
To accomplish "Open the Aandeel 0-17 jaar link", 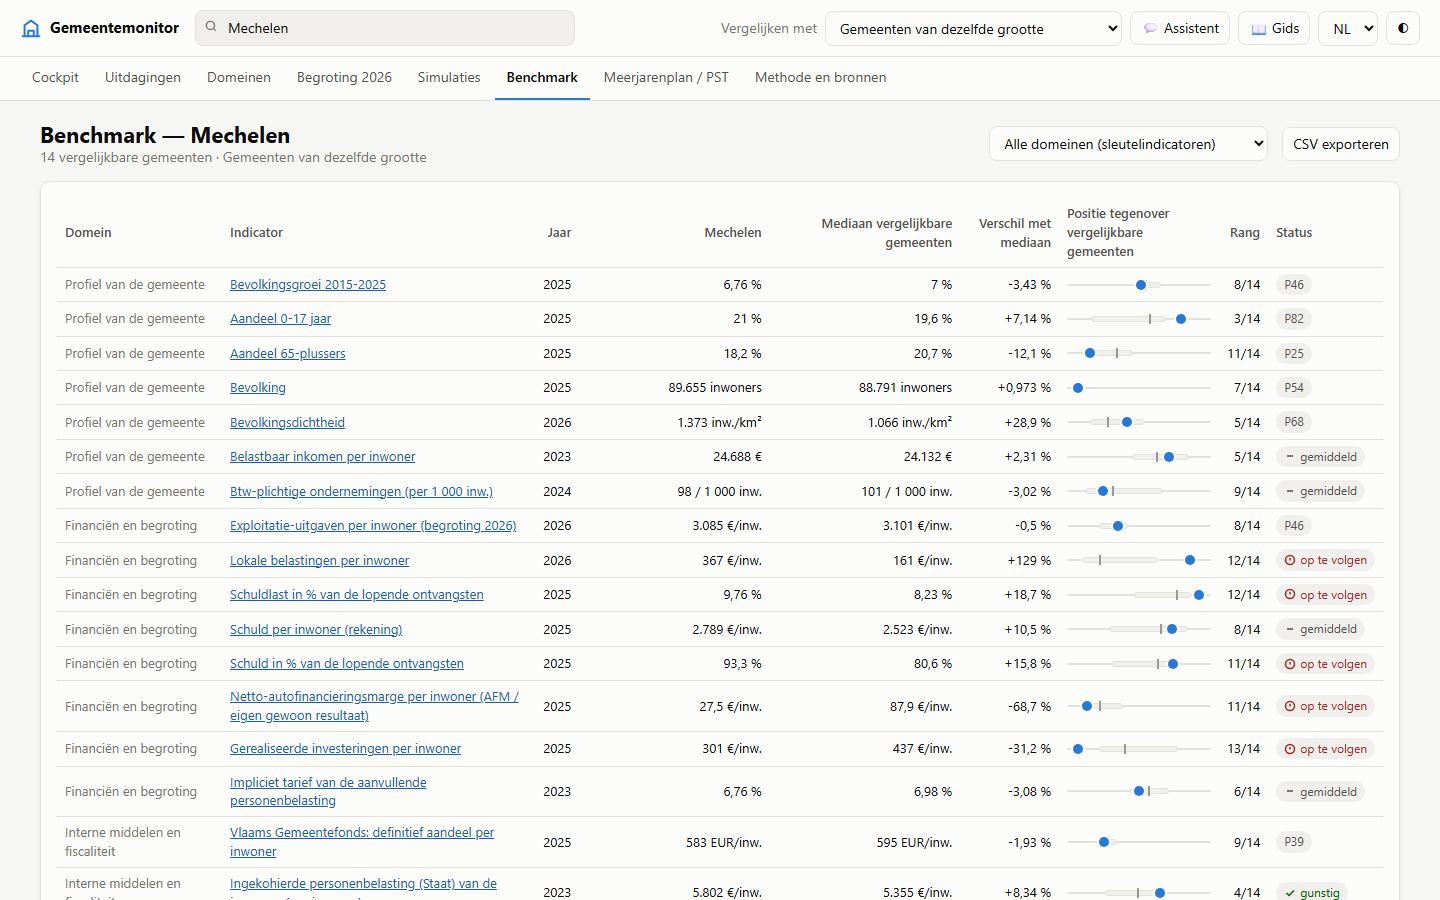I will pyautogui.click(x=280, y=319).
